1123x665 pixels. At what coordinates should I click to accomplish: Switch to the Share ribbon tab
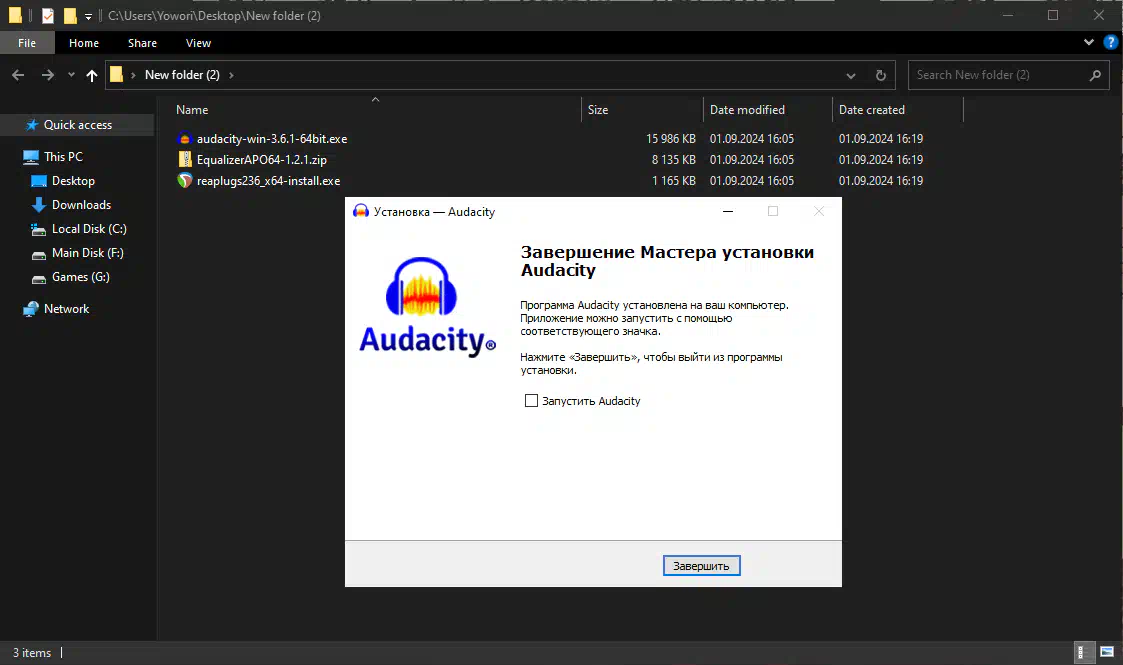143,43
